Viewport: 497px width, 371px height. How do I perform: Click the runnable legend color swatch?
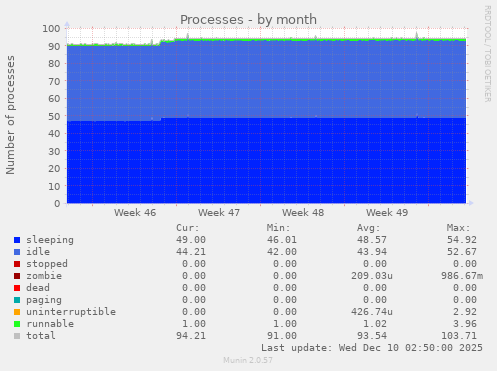(x=17, y=324)
